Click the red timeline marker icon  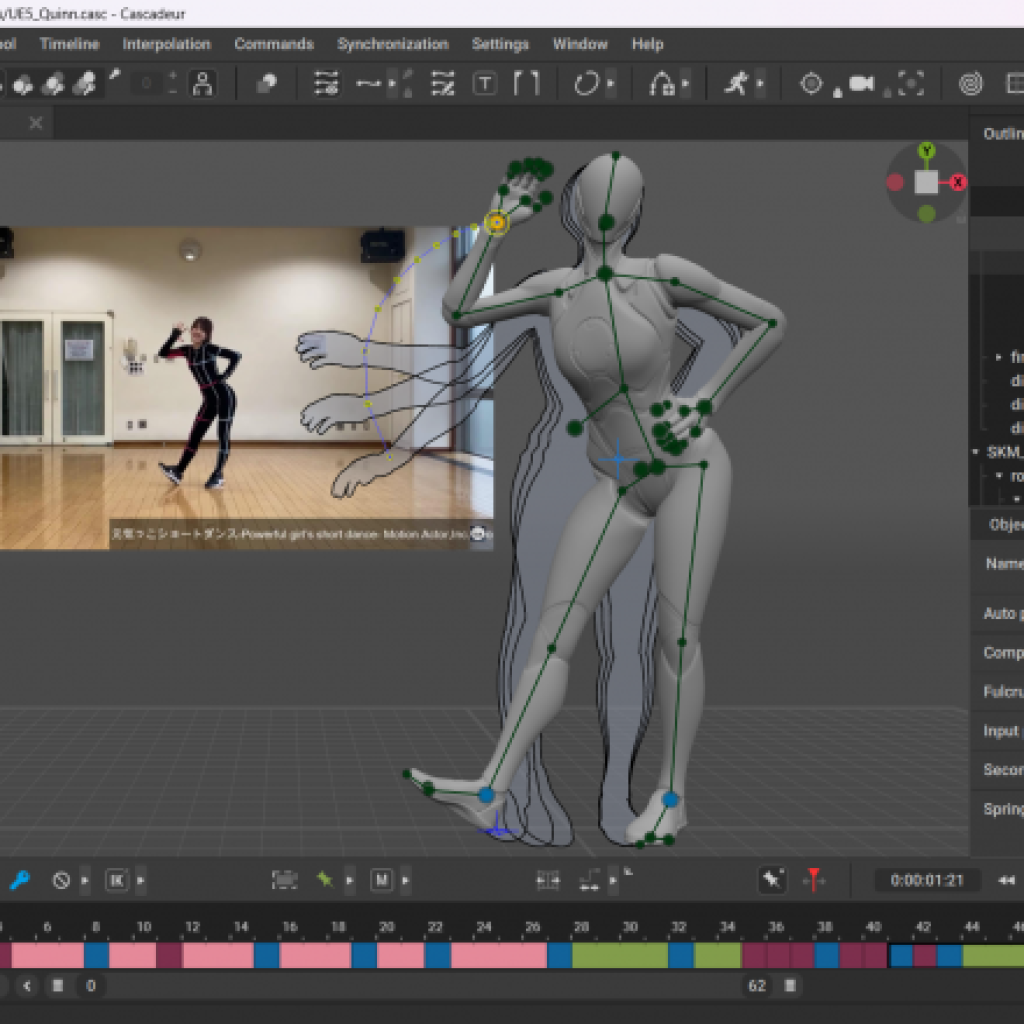click(815, 880)
